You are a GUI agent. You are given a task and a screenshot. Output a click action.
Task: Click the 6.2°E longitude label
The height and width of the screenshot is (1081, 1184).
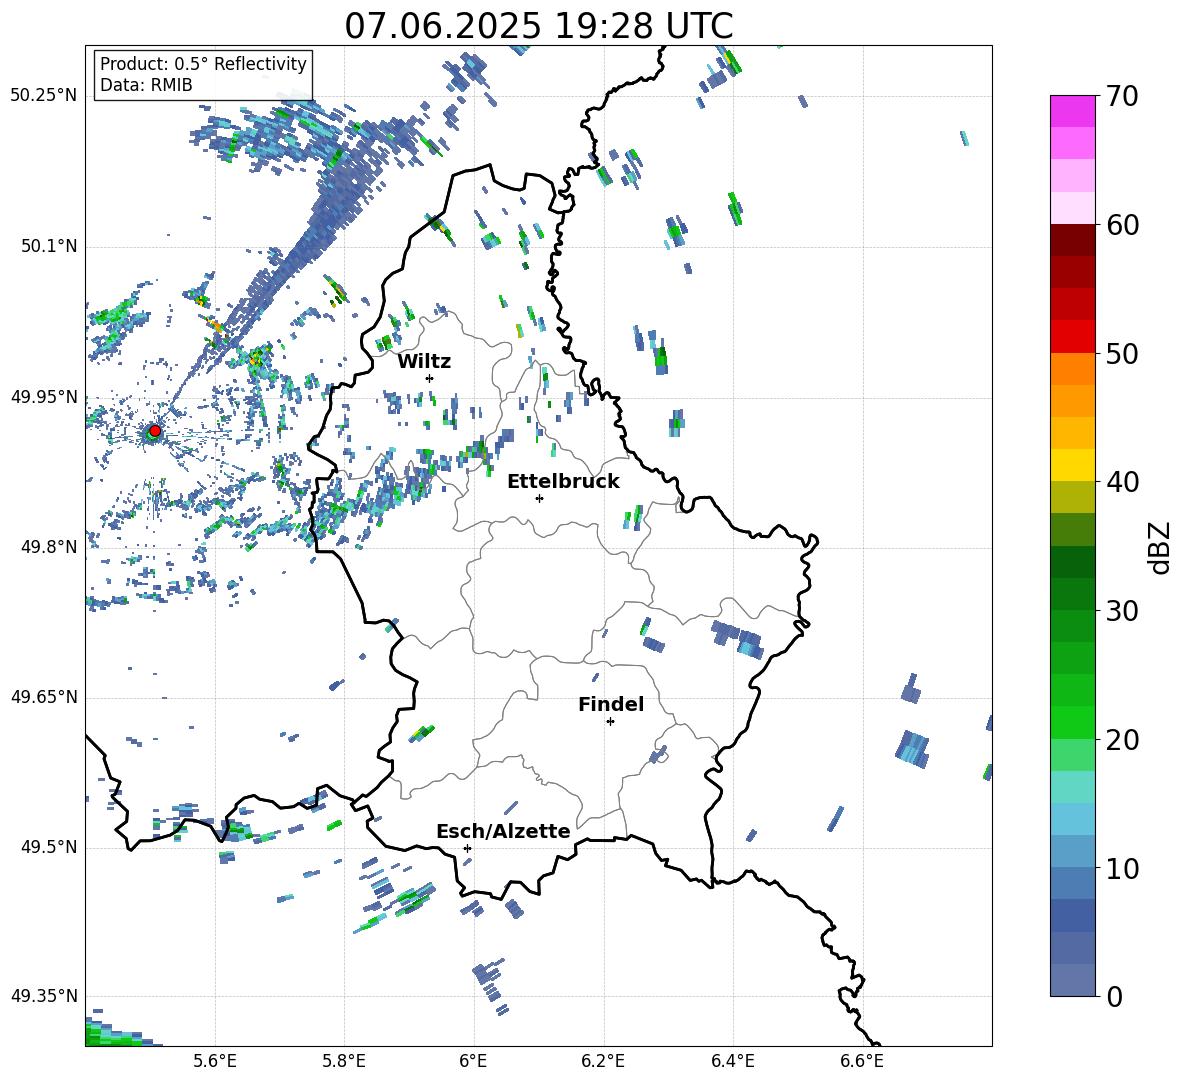tap(603, 1061)
